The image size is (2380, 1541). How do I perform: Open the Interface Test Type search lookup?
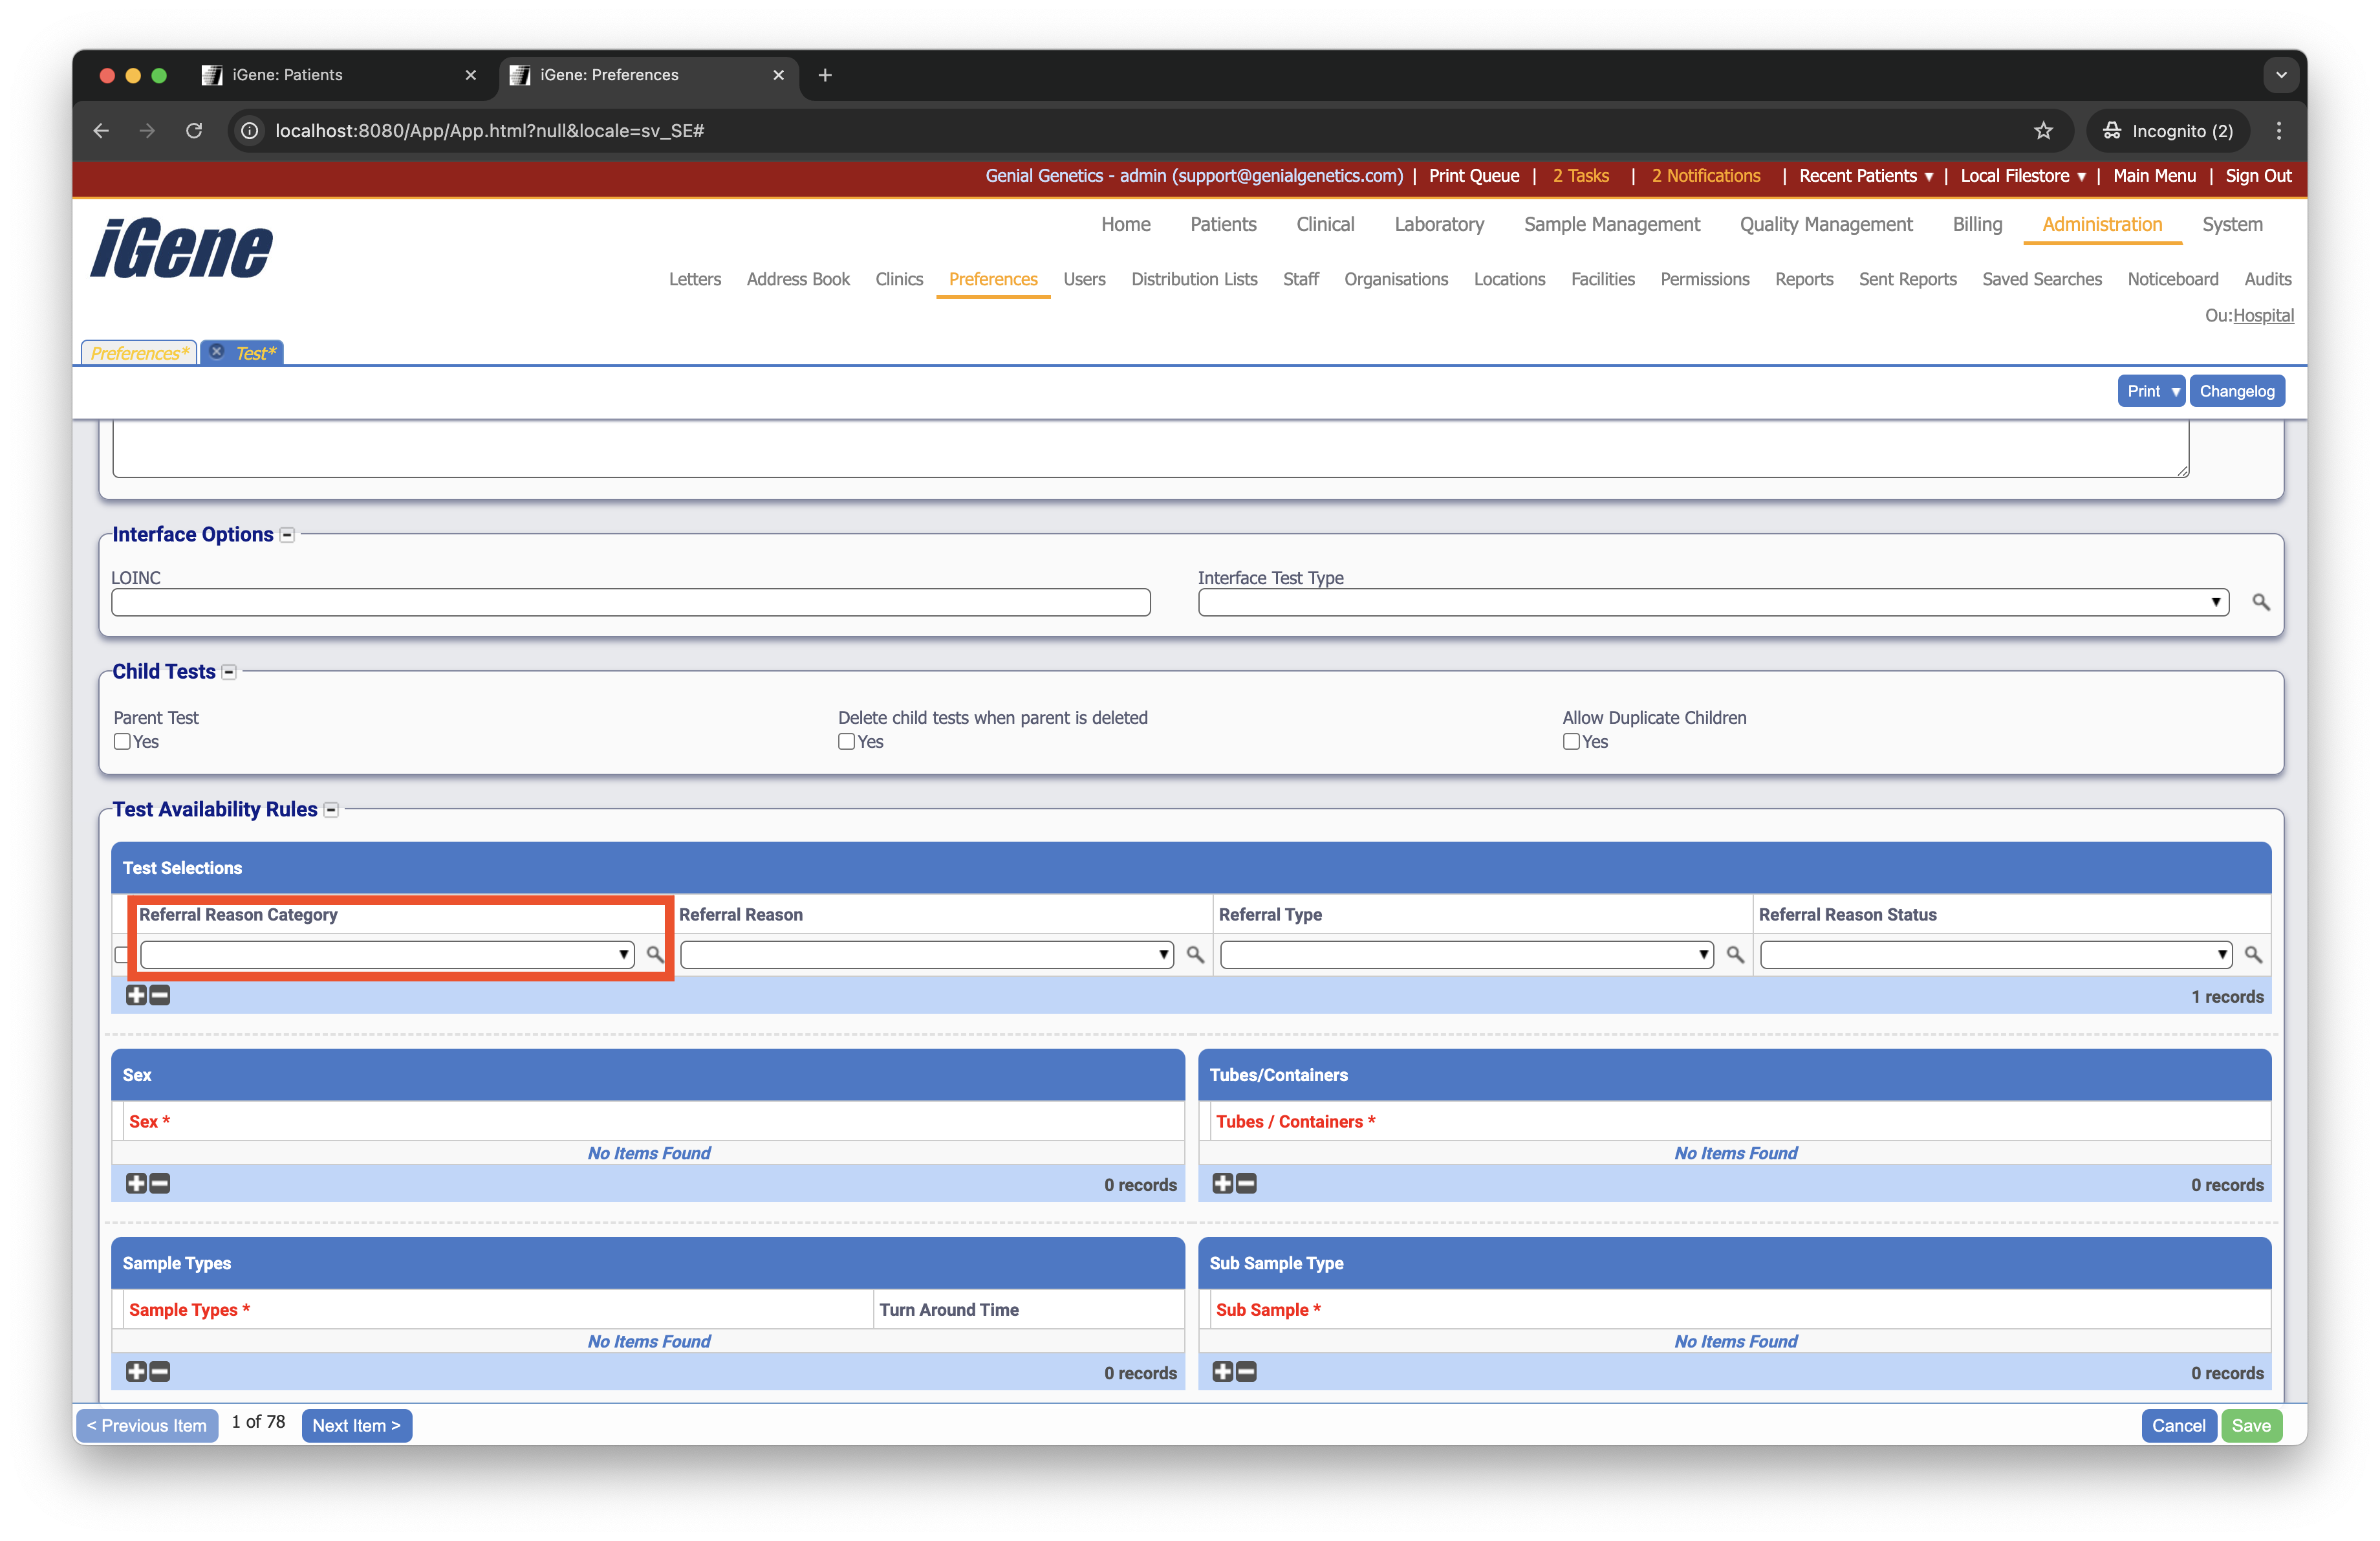click(x=2260, y=602)
